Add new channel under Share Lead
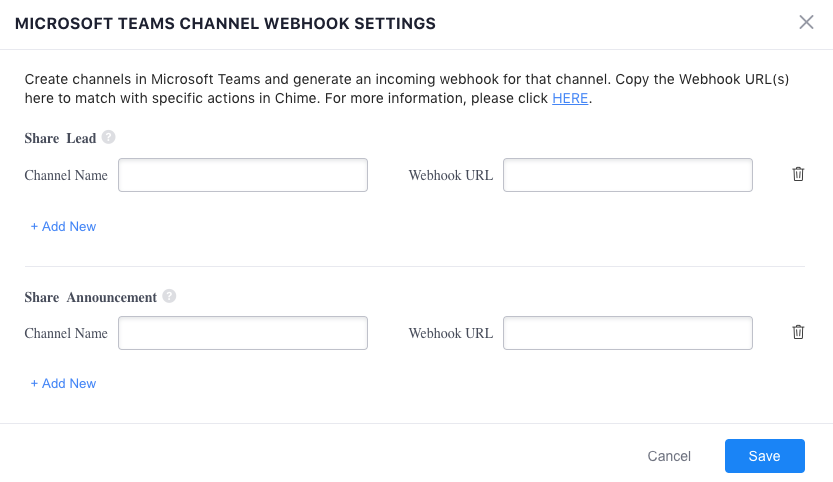This screenshot has width=833, height=482. point(64,227)
